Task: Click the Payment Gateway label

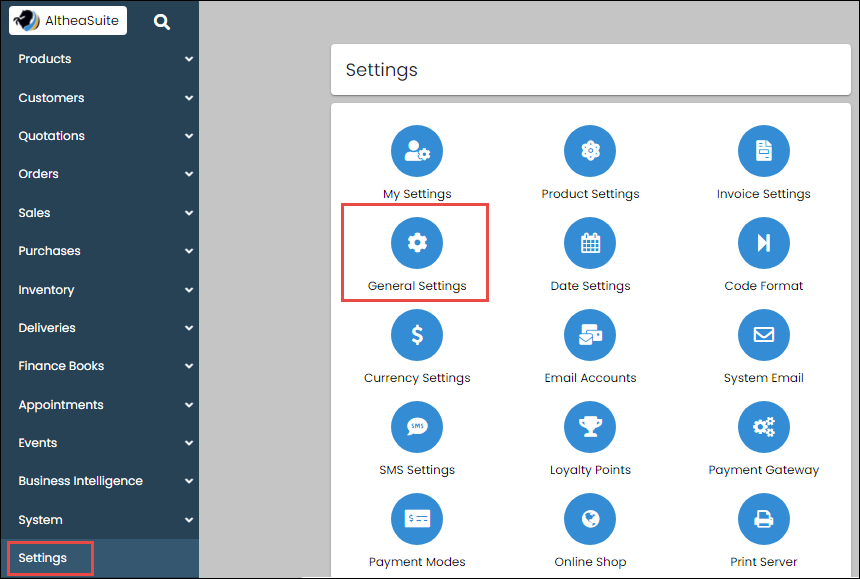Action: pos(763,470)
